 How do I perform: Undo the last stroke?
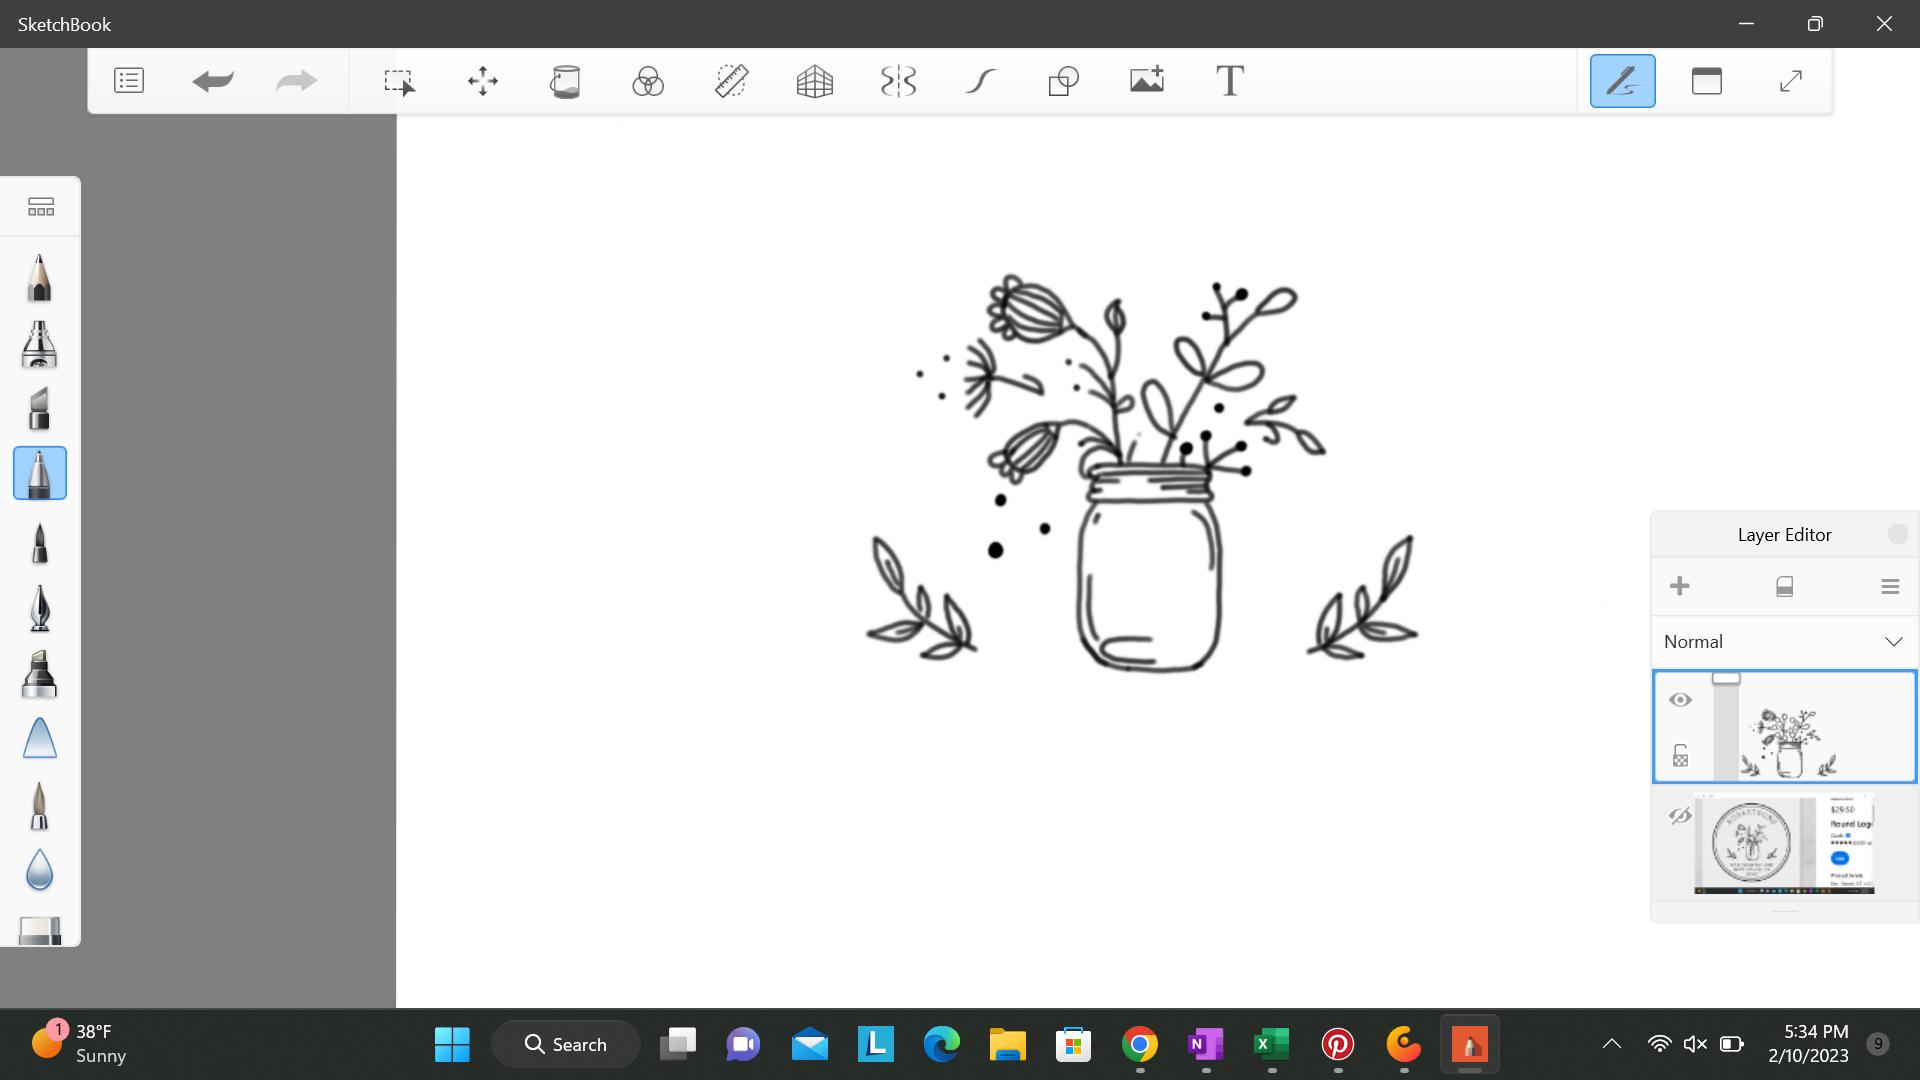(212, 81)
